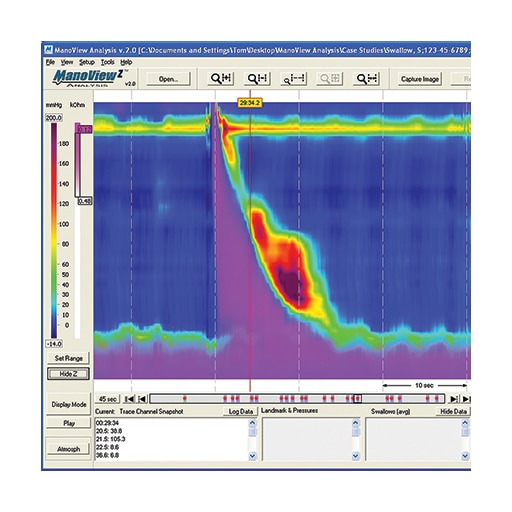The height and width of the screenshot is (512, 512).
Task: Step back one frame on timeline
Action: (x=142, y=399)
